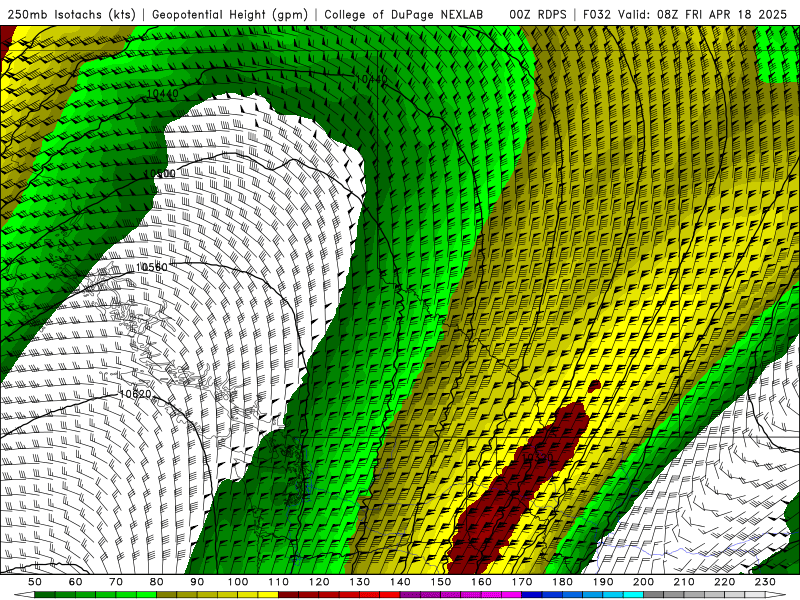Image resolution: width=800 pixels, height=600 pixels.
Task: Click the 10440 contour label nearest the 10500 label
Action: coord(163,93)
